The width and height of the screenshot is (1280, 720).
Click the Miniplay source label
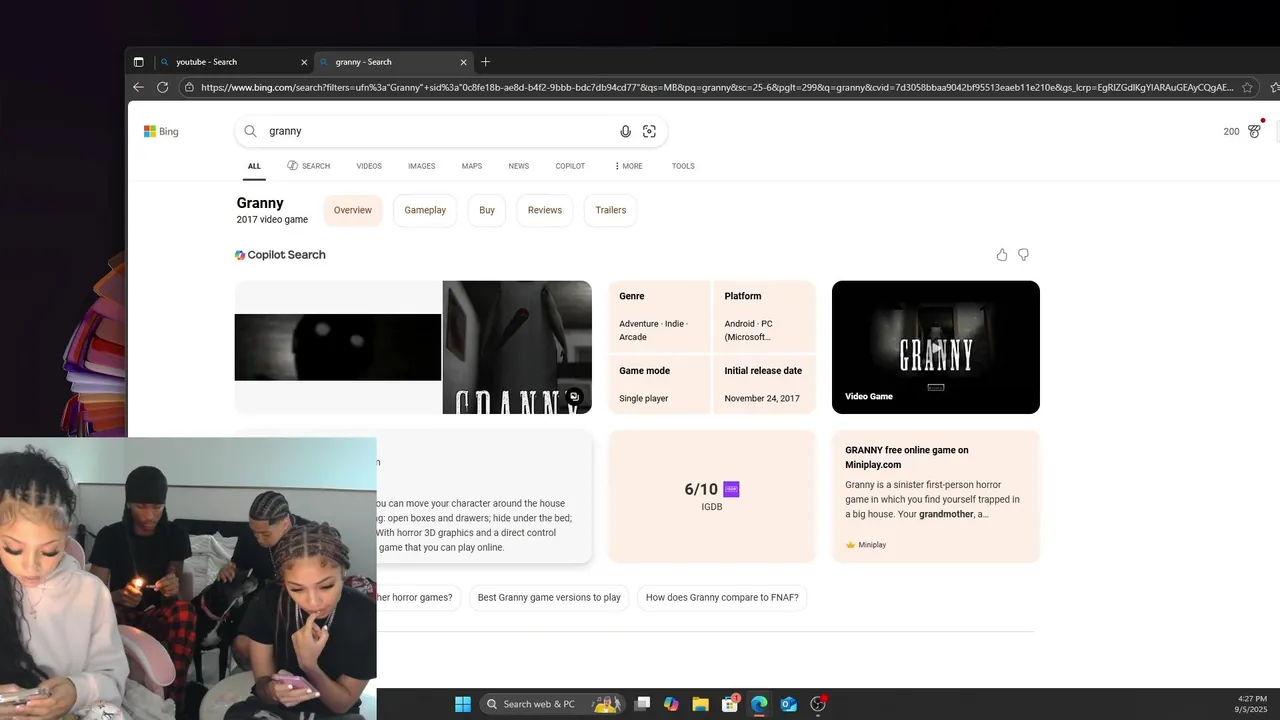pos(866,545)
